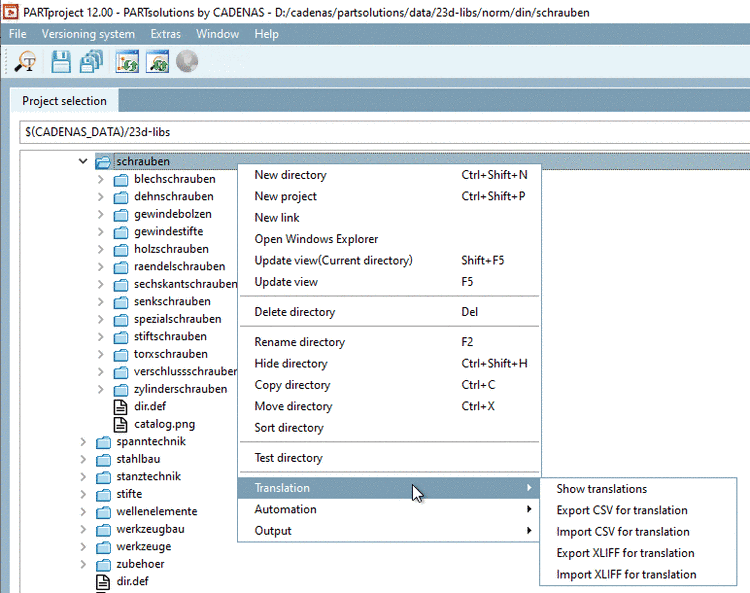Click the PARTproject app icon in title bar
The image size is (750, 593).
point(11,12)
